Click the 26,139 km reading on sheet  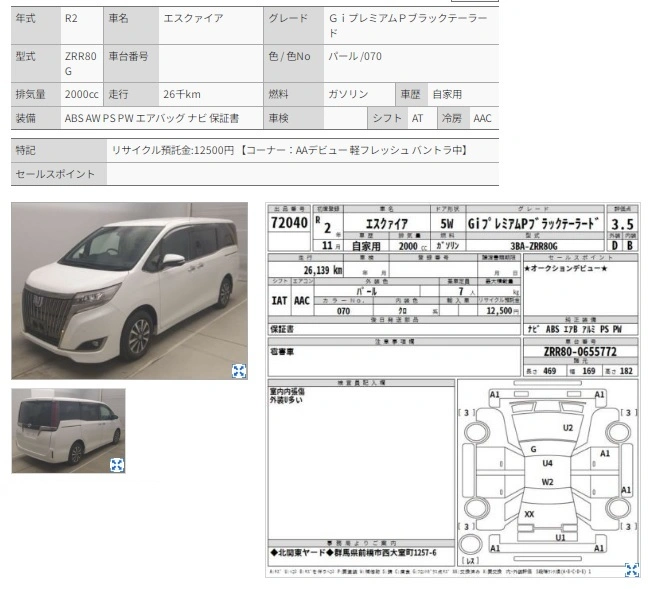click(323, 270)
